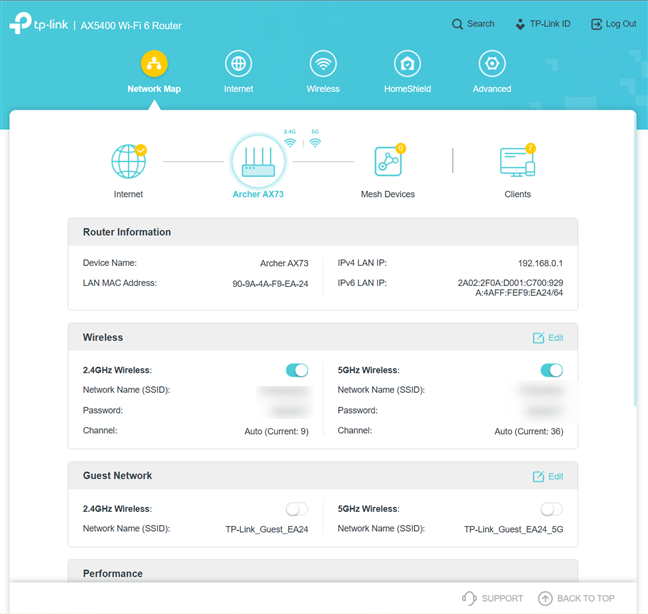Click the Mesh Devices count badge
Image resolution: width=648 pixels, height=614 pixels.
(400, 148)
